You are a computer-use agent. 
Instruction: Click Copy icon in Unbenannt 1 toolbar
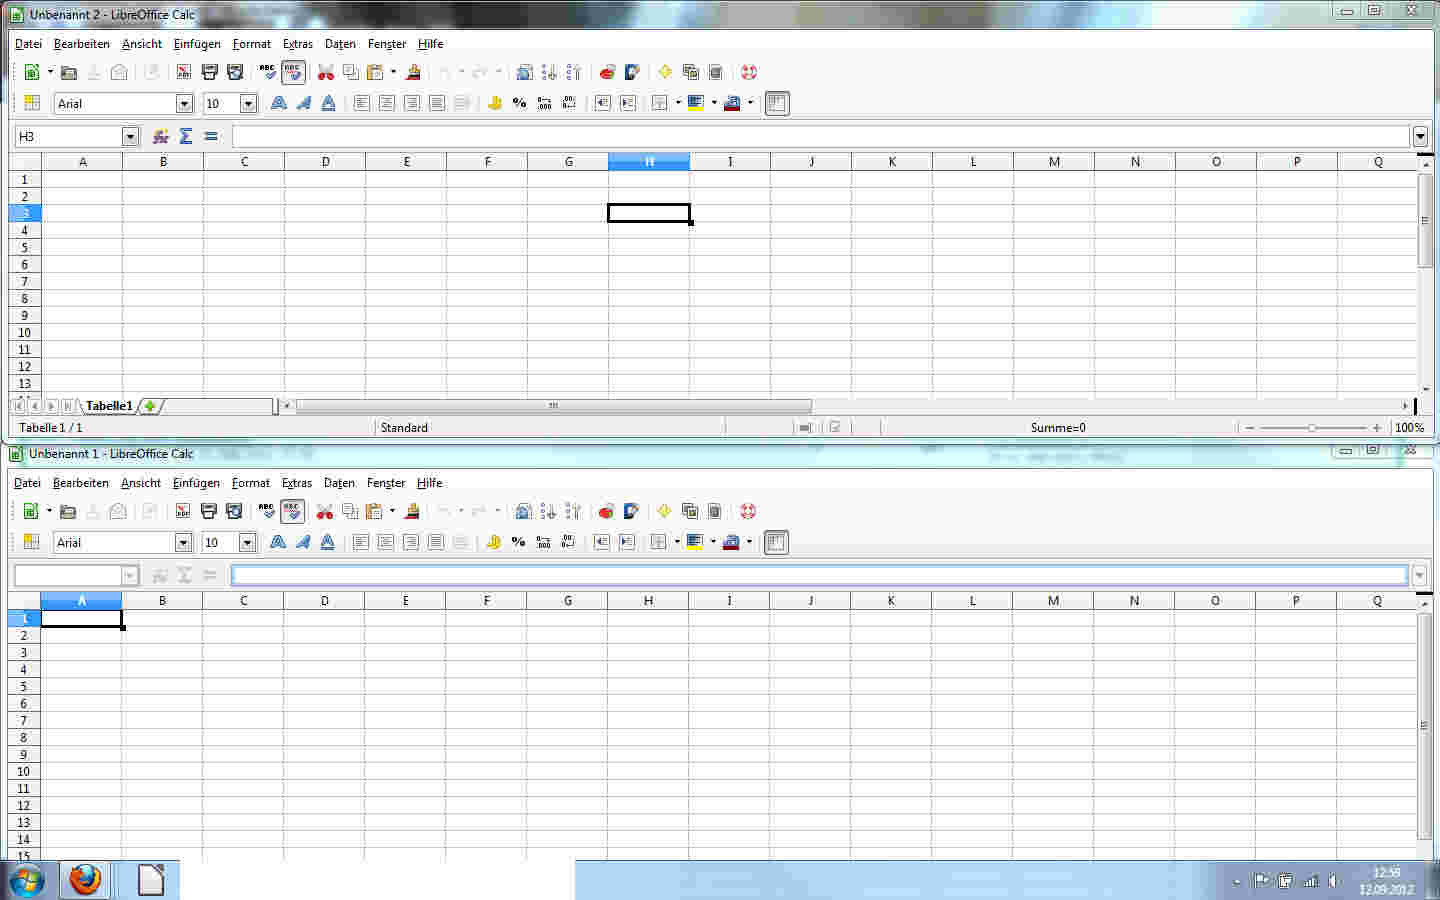click(x=350, y=511)
